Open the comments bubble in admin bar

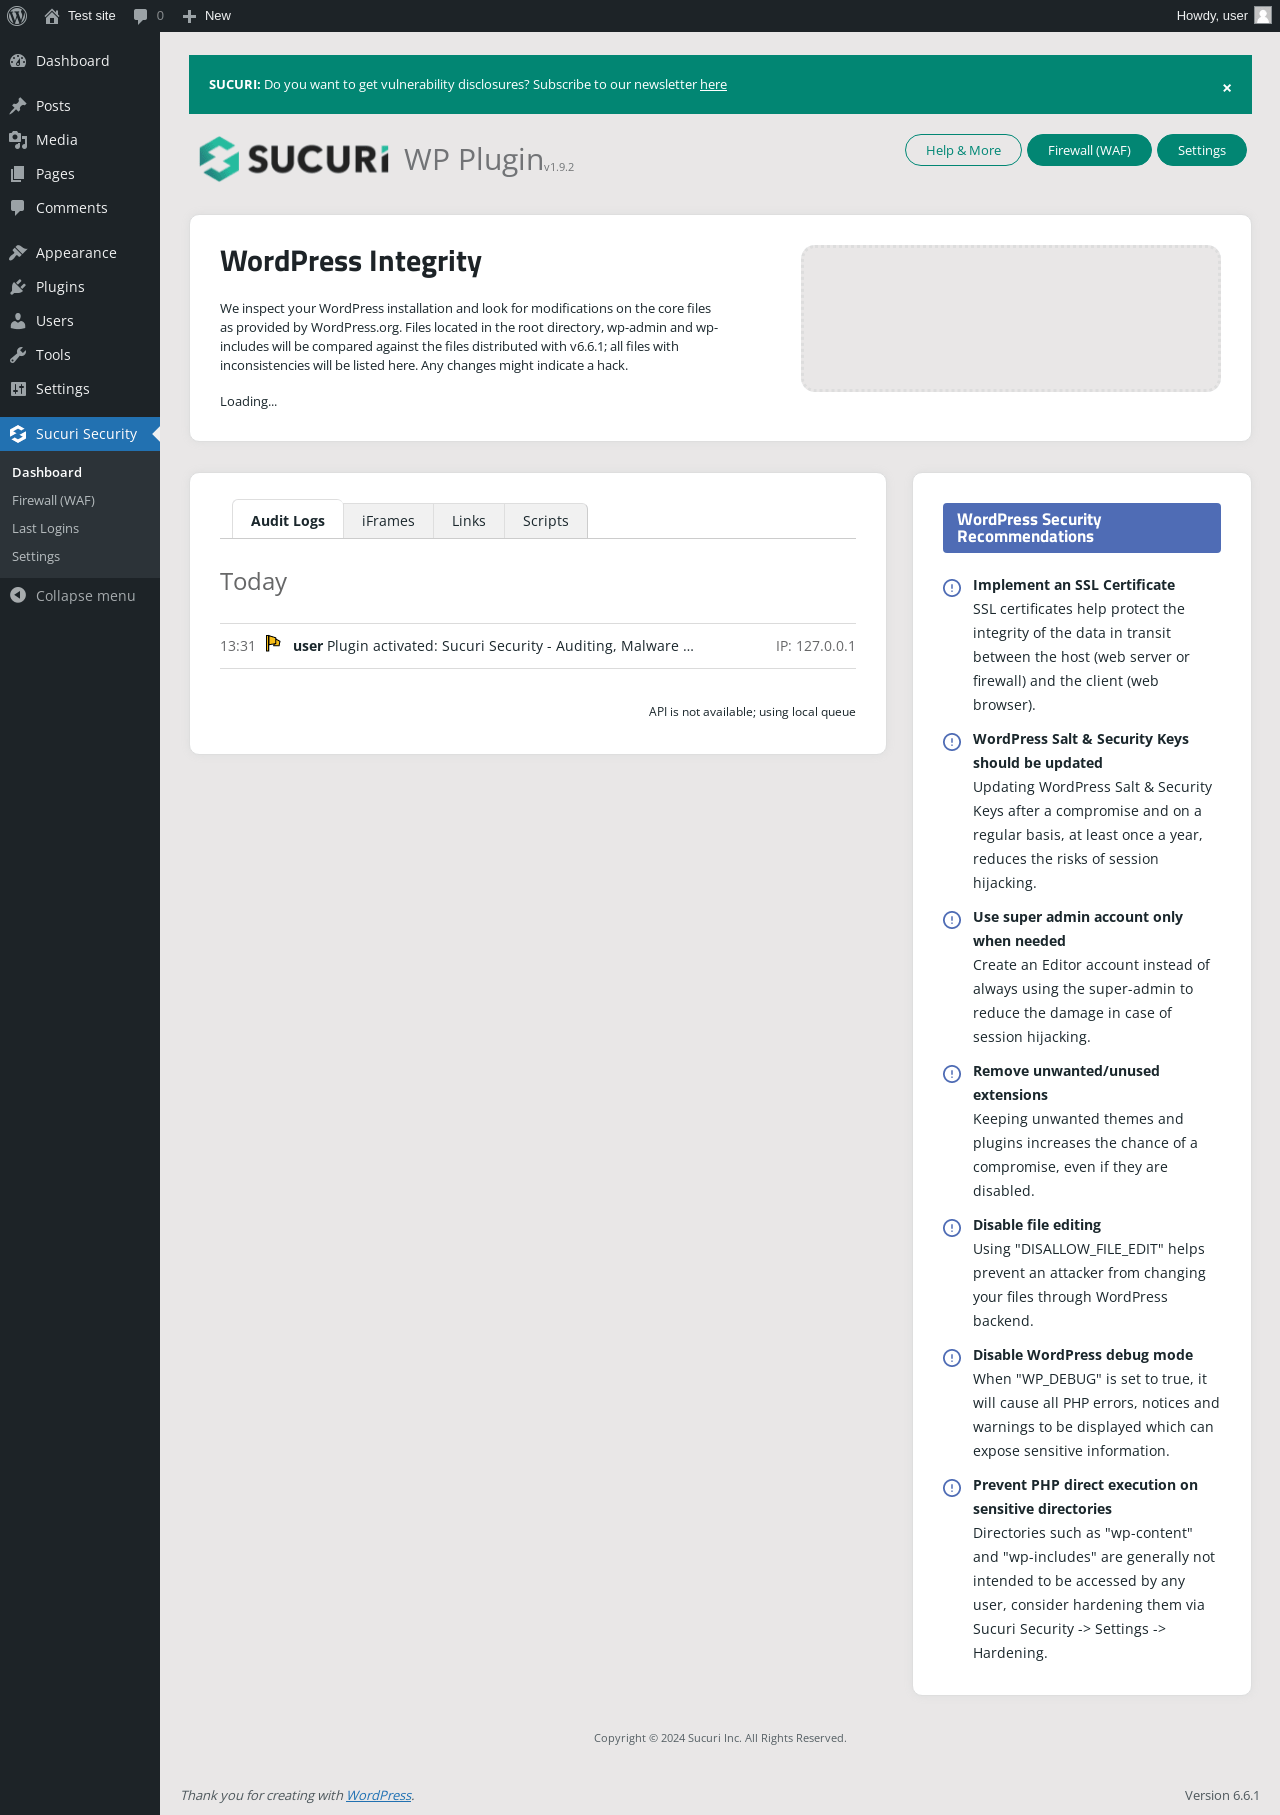coord(141,16)
